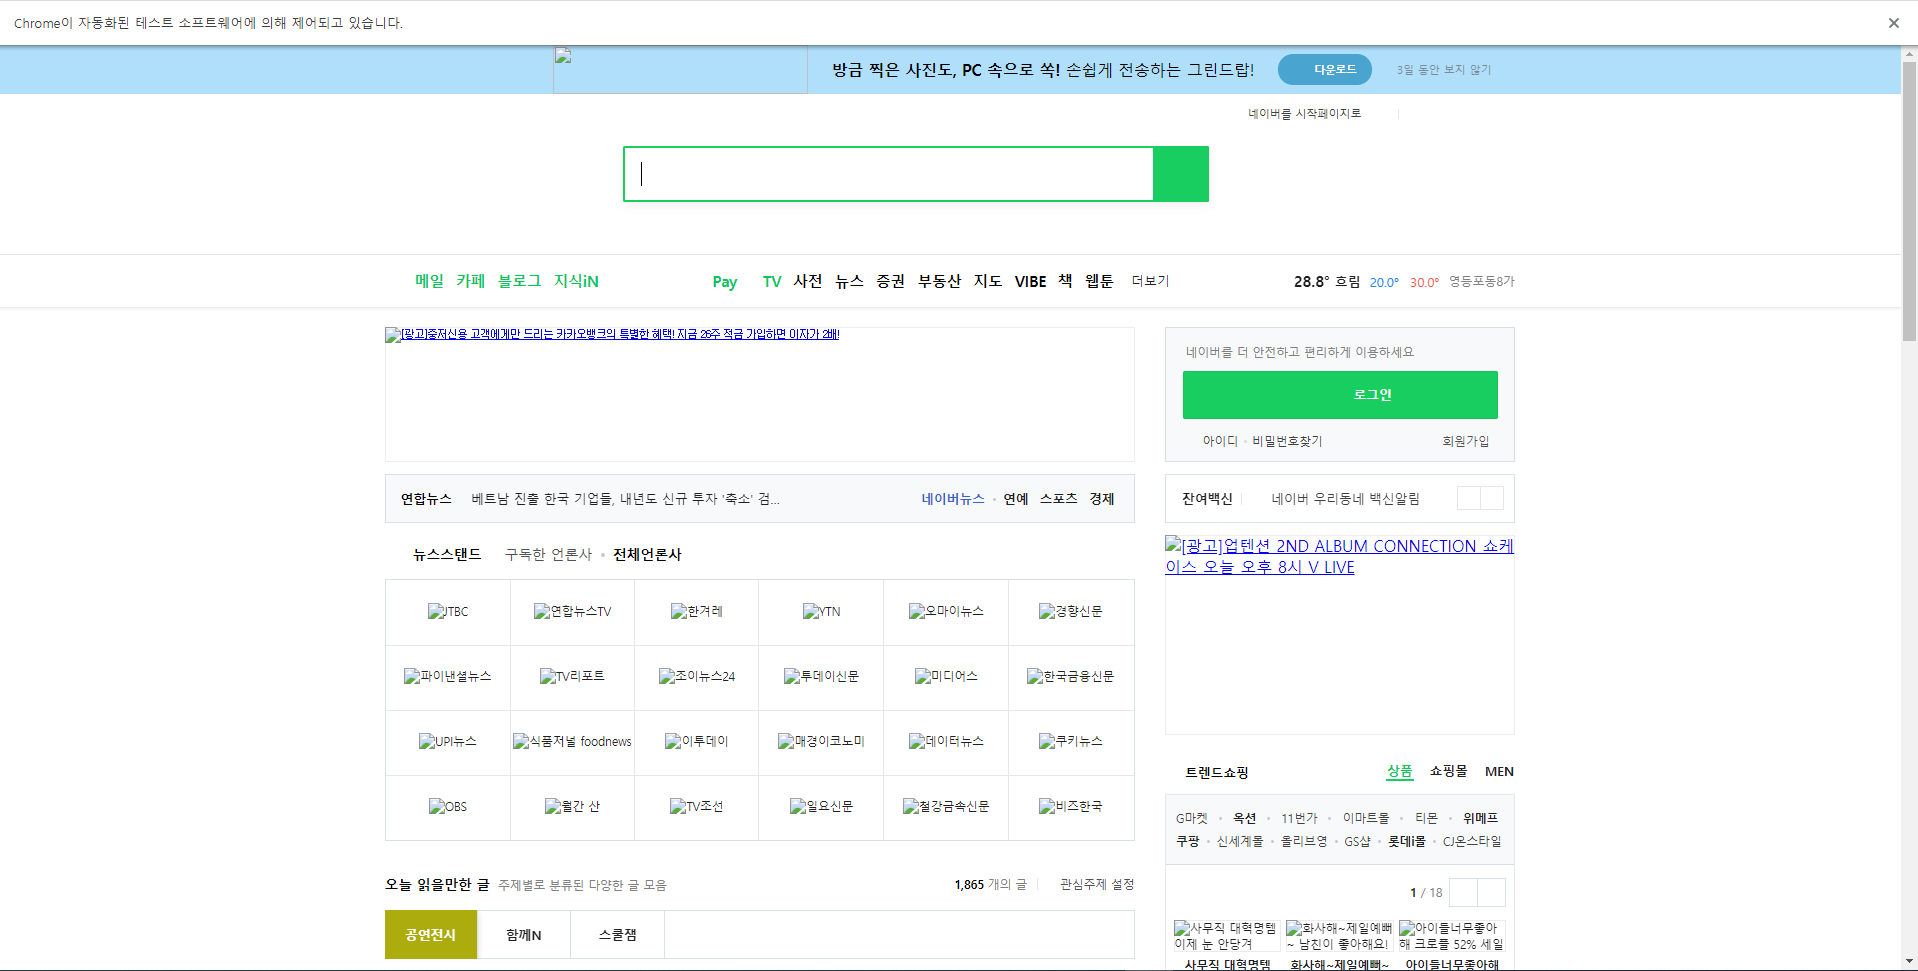Go to previous trend shopping page
1918x971 pixels.
coord(1464,892)
